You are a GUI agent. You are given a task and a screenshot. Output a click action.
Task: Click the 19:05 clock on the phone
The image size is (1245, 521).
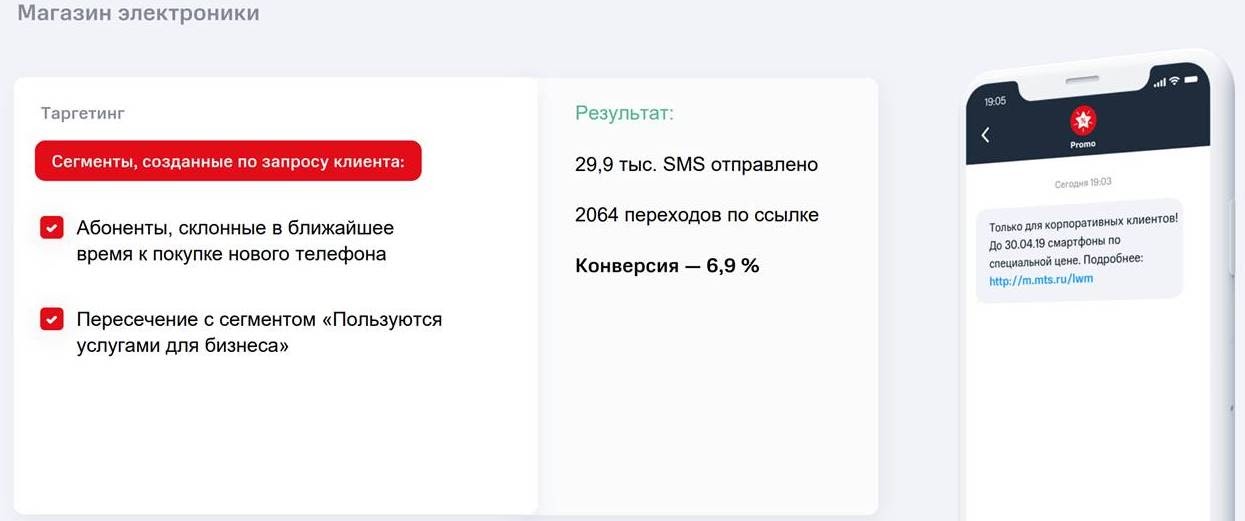995,101
